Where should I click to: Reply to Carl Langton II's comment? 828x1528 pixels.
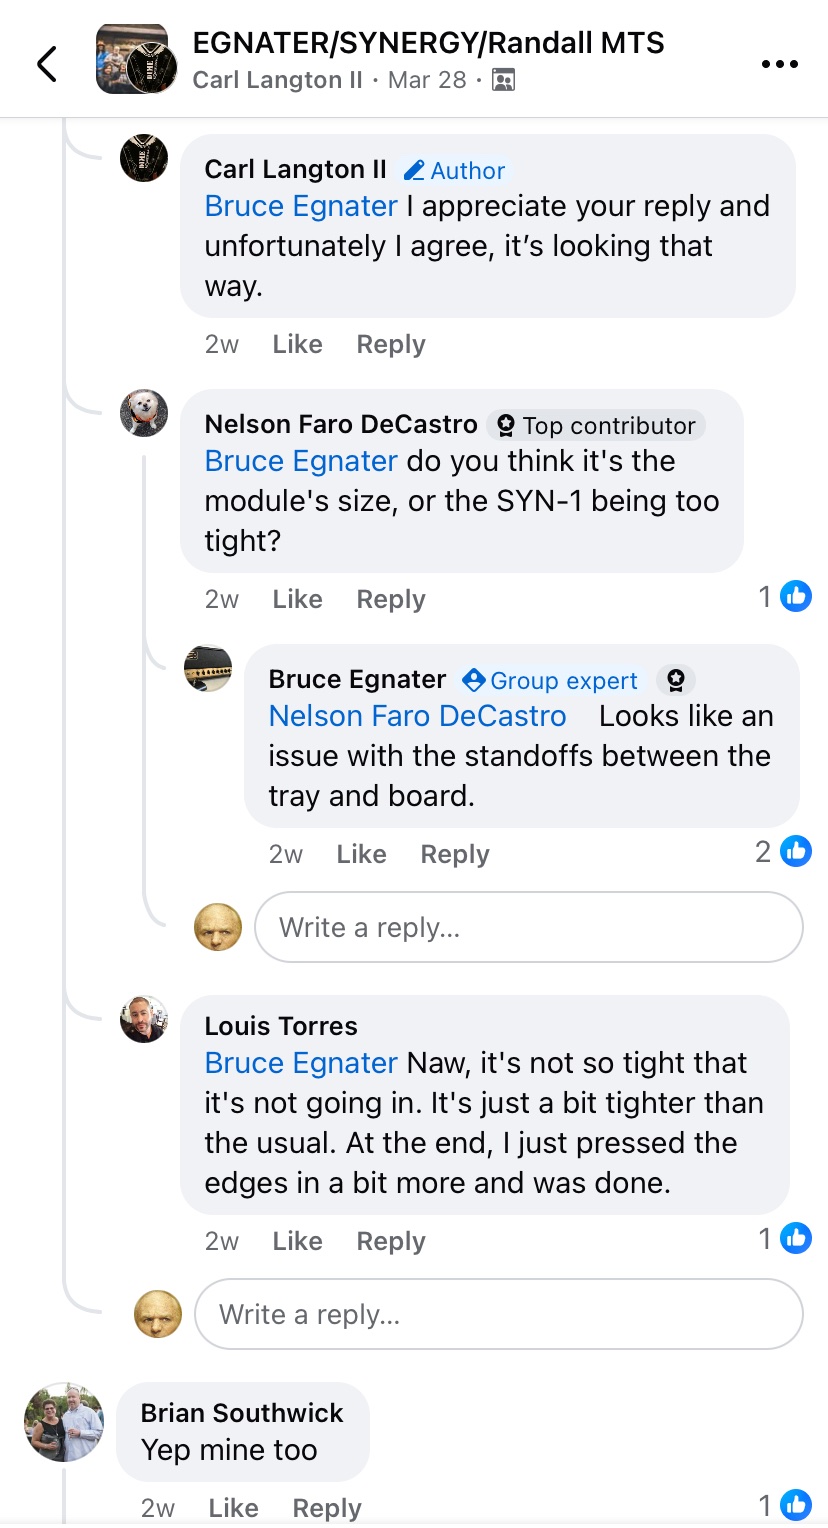(390, 344)
